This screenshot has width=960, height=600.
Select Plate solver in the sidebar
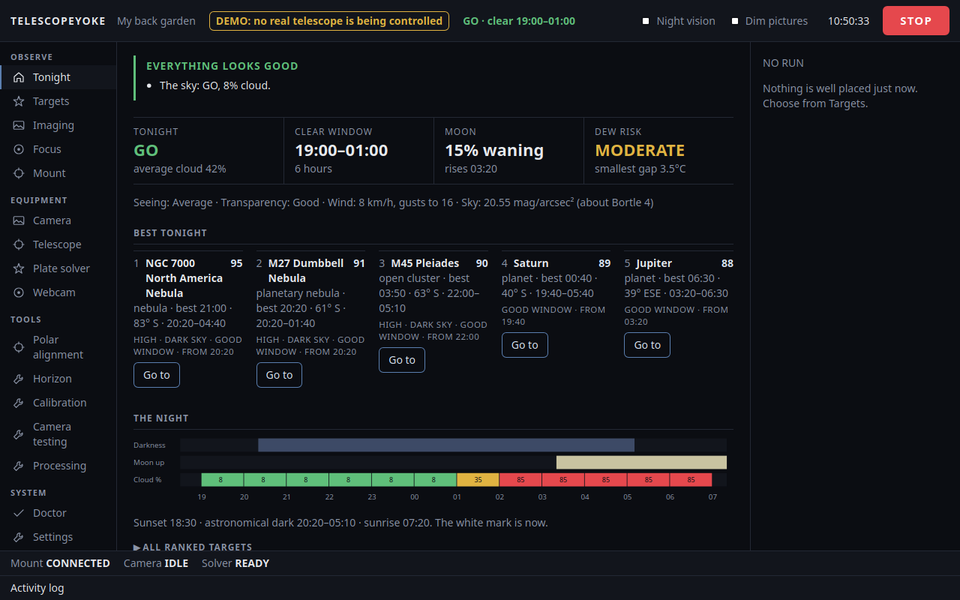pyautogui.click(x=58, y=268)
